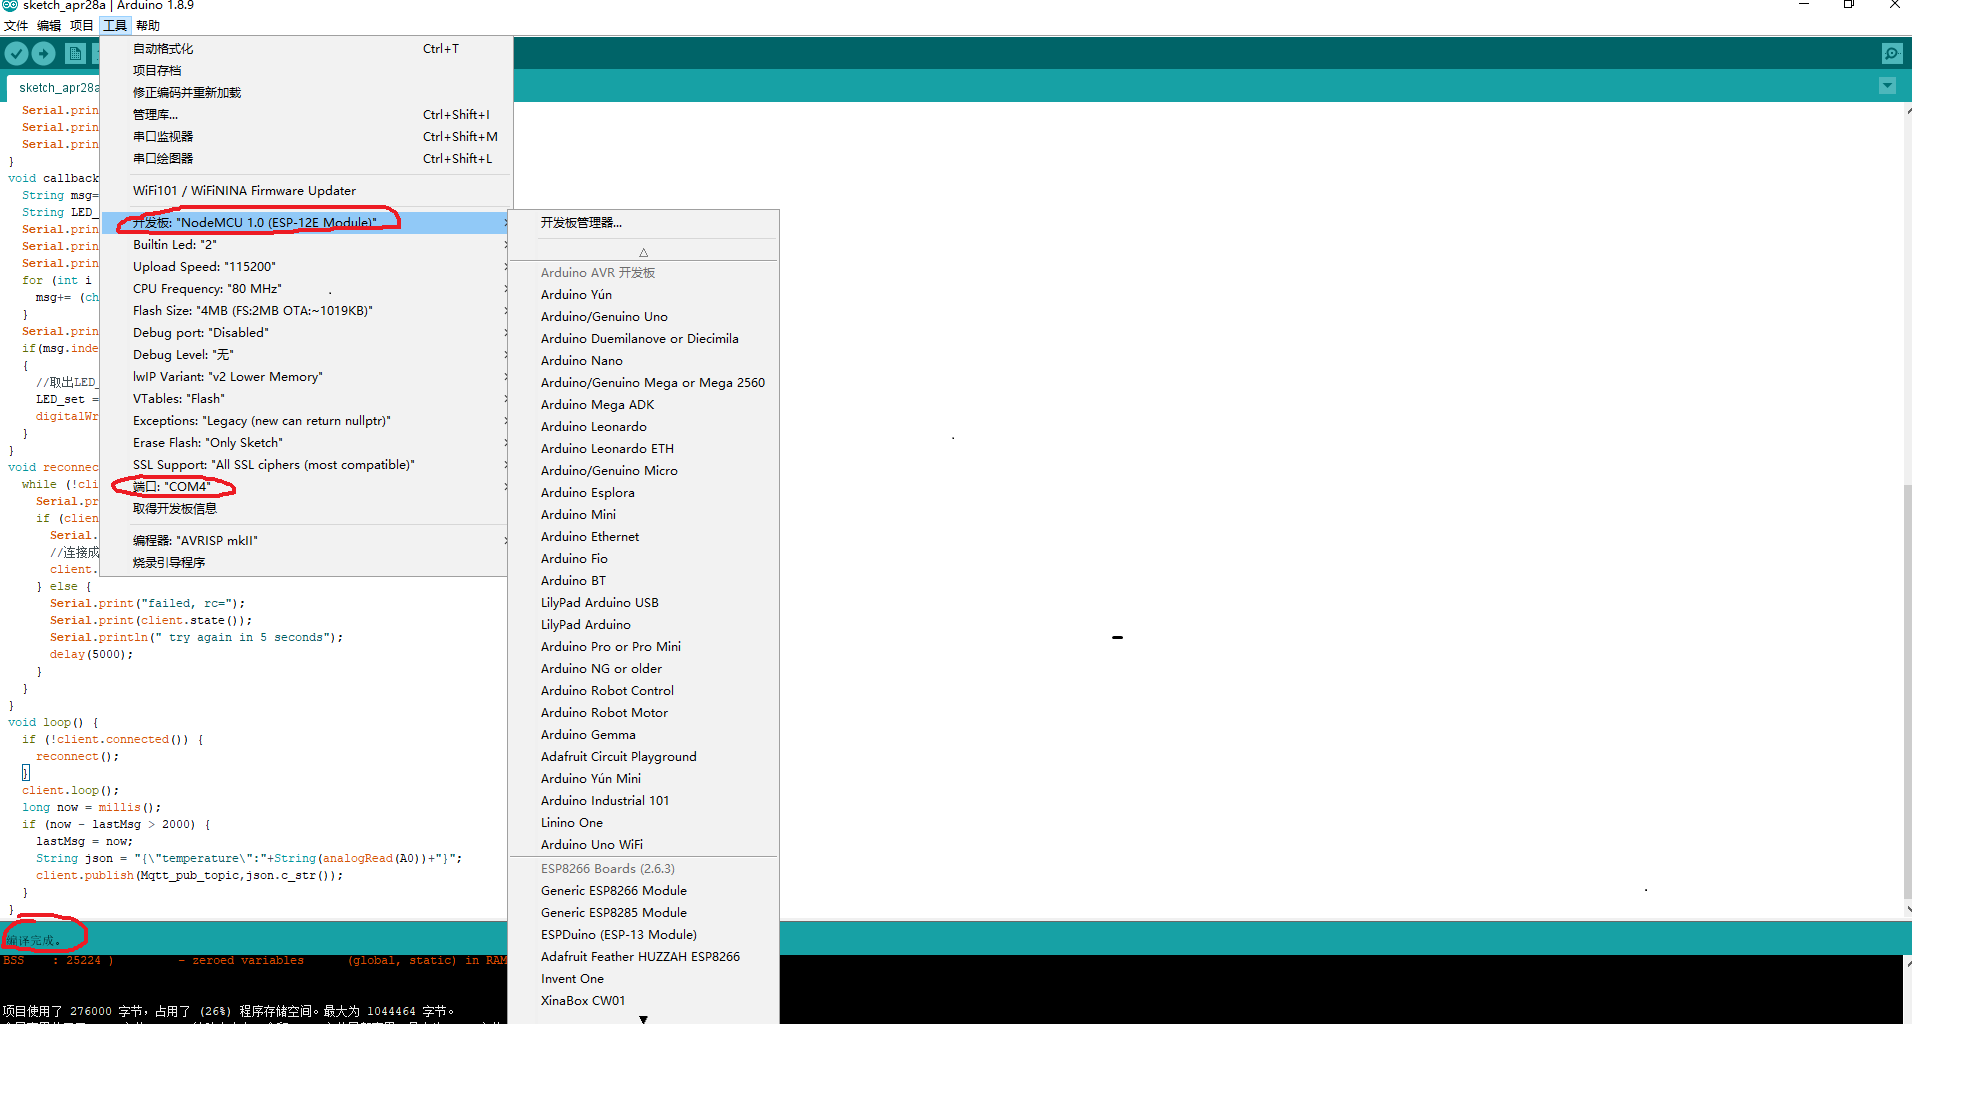The height and width of the screenshot is (1112, 1972).
Task: Open 开发板管理器 boards manager
Action: [581, 223]
